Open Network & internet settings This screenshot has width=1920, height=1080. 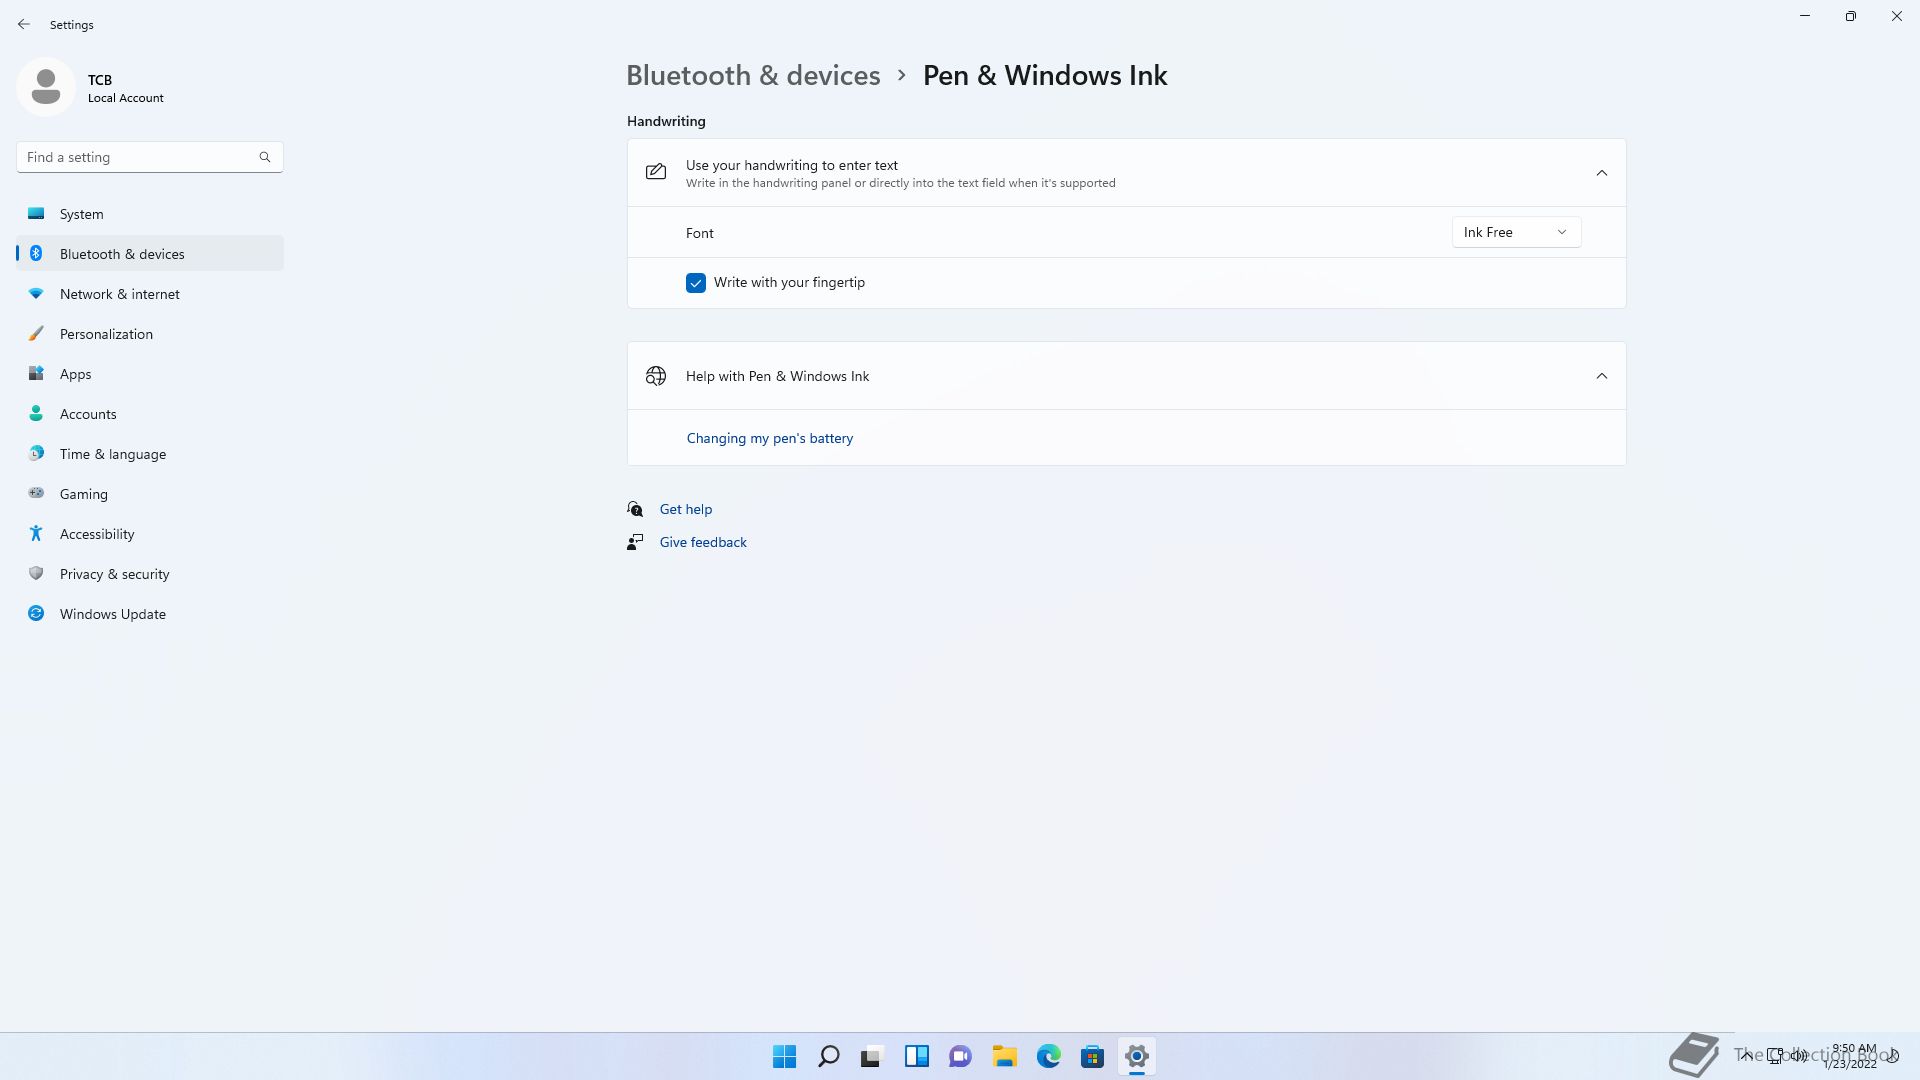point(150,294)
